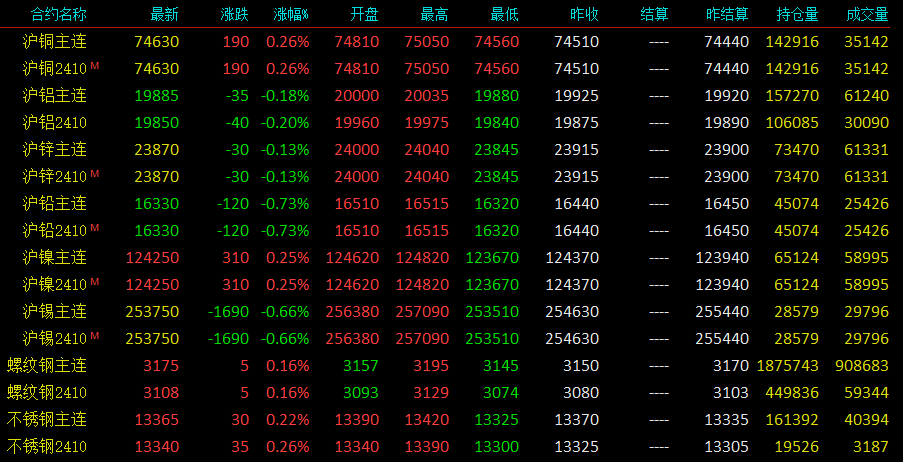
Task: Click the 最新 column header
Action: coord(165,15)
